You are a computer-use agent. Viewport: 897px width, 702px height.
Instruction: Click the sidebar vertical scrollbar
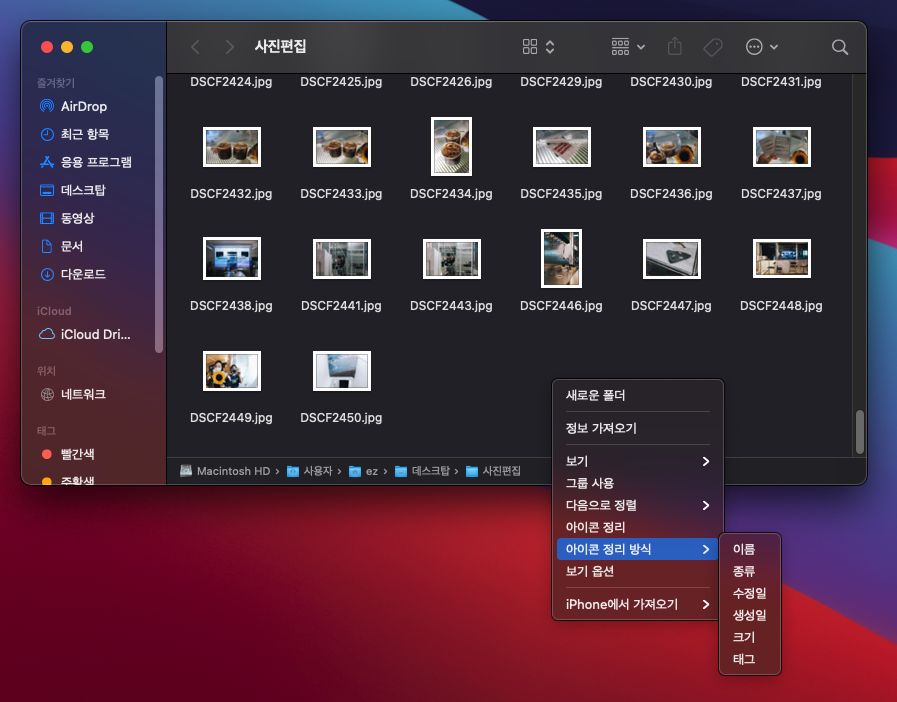(x=158, y=215)
